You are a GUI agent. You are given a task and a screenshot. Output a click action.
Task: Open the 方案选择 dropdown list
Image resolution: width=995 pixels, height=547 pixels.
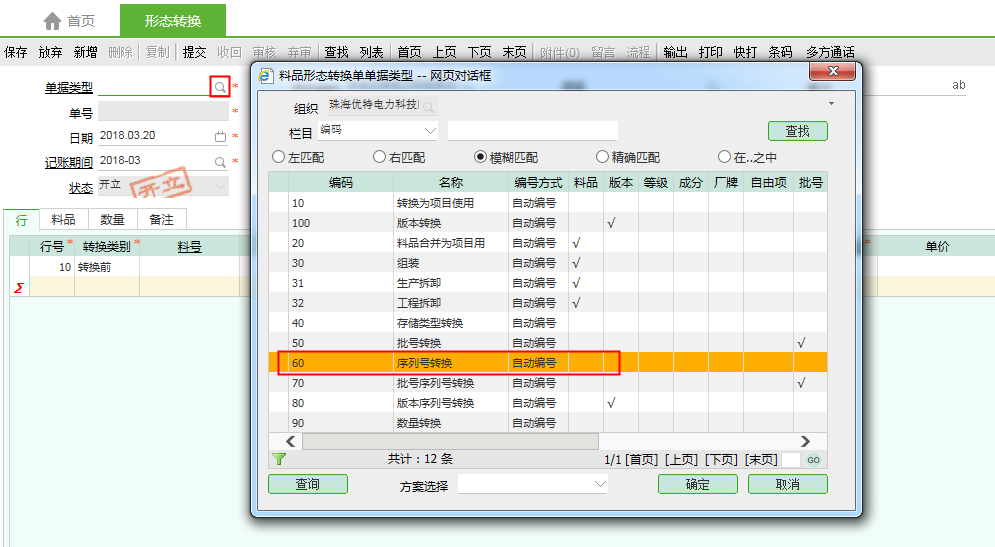tap(600, 484)
